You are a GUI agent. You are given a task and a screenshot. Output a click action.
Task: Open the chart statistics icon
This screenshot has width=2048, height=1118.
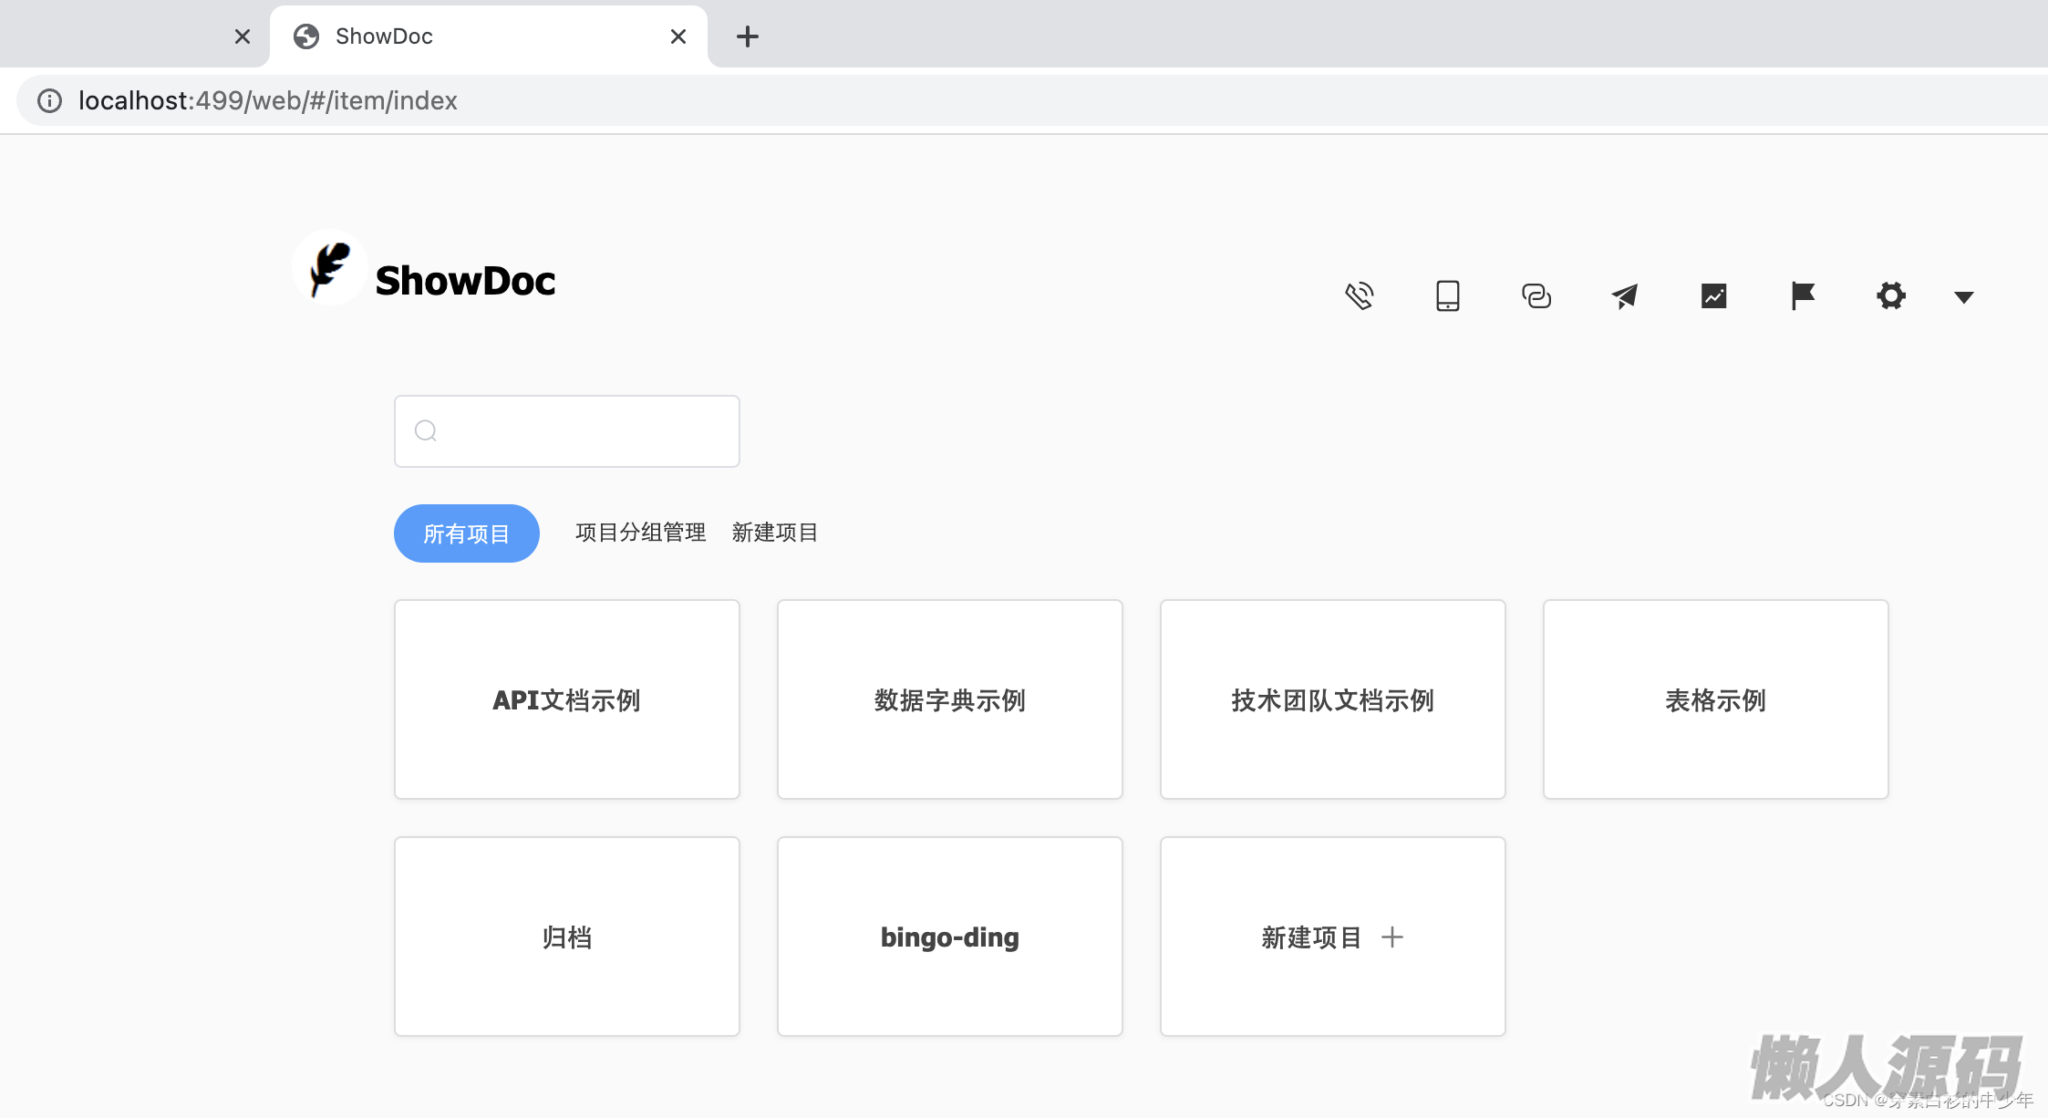[x=1714, y=296]
